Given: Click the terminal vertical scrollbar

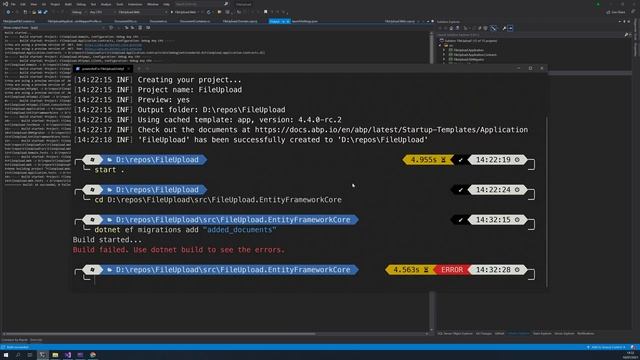Looking at the screenshot, I should (x=546, y=202).
